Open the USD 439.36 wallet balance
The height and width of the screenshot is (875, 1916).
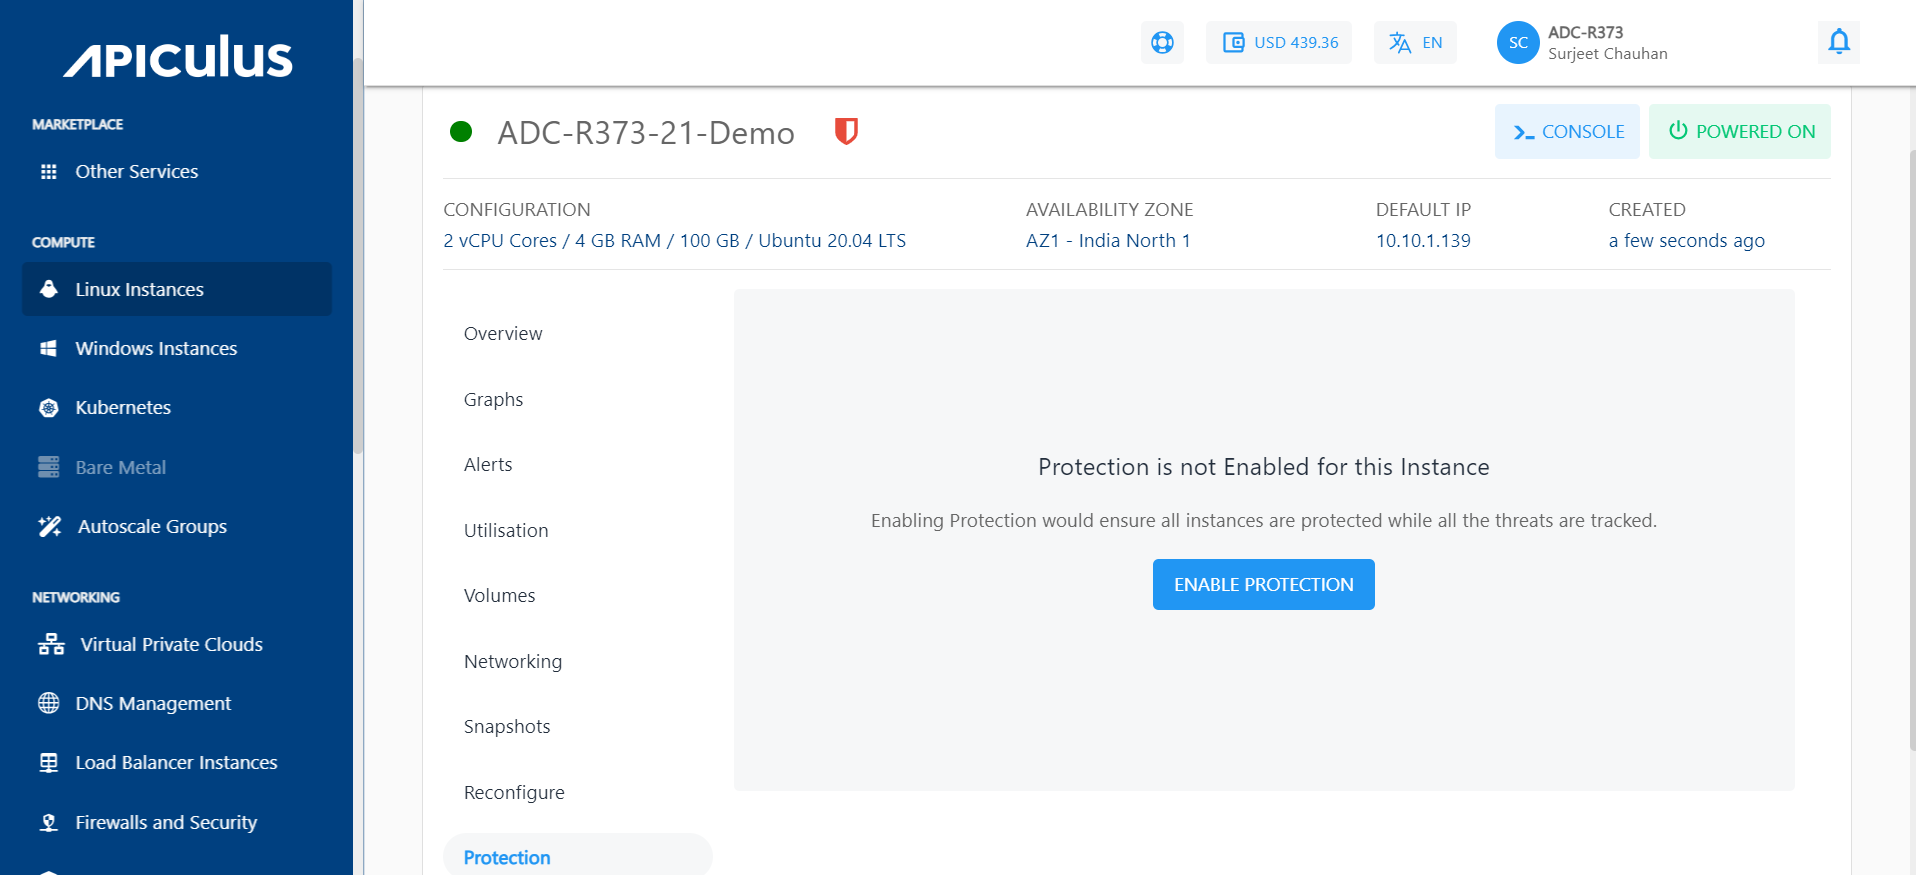[1279, 42]
